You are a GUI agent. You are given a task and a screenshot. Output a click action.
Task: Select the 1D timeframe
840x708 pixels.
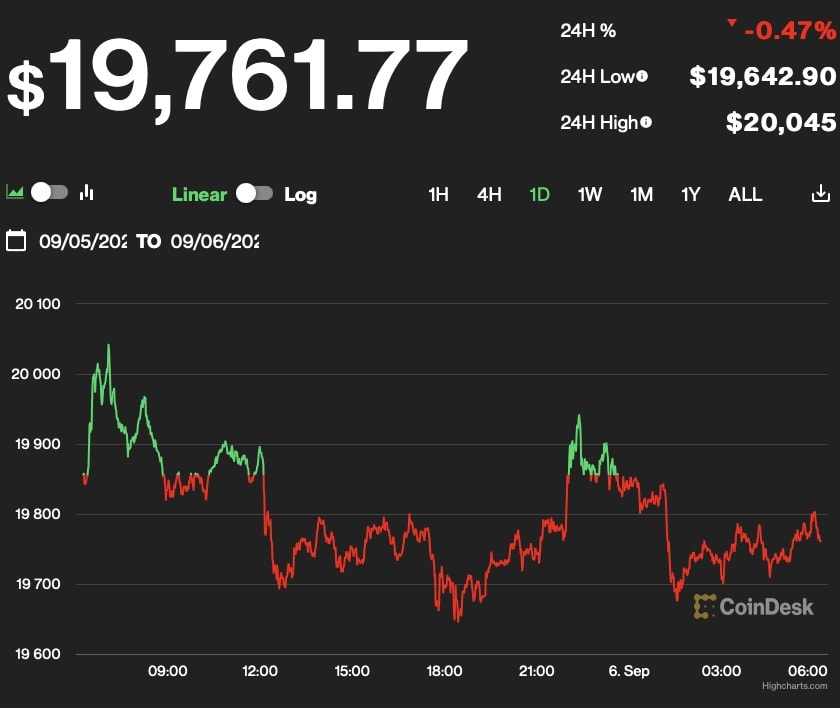pyautogui.click(x=539, y=194)
